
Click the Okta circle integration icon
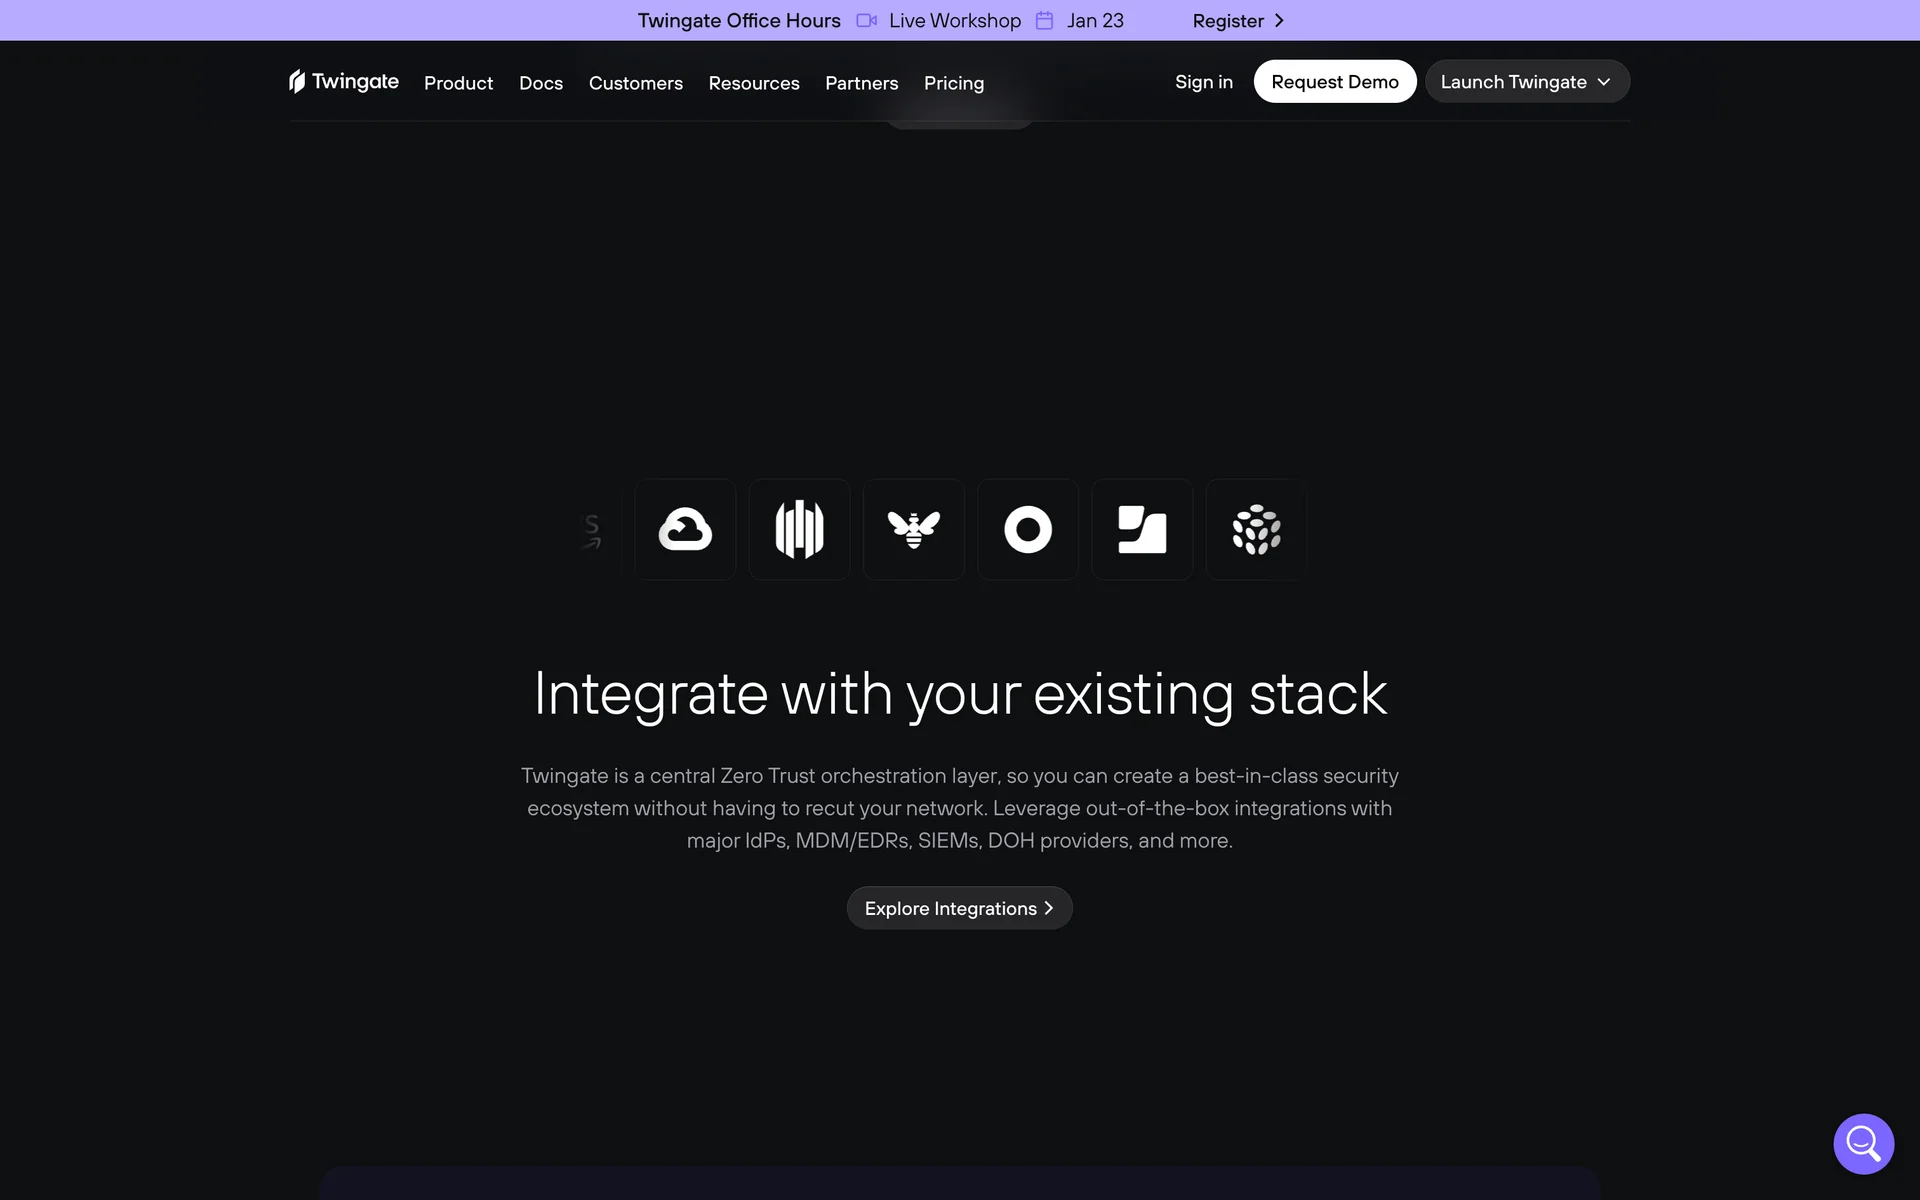[1027, 530]
